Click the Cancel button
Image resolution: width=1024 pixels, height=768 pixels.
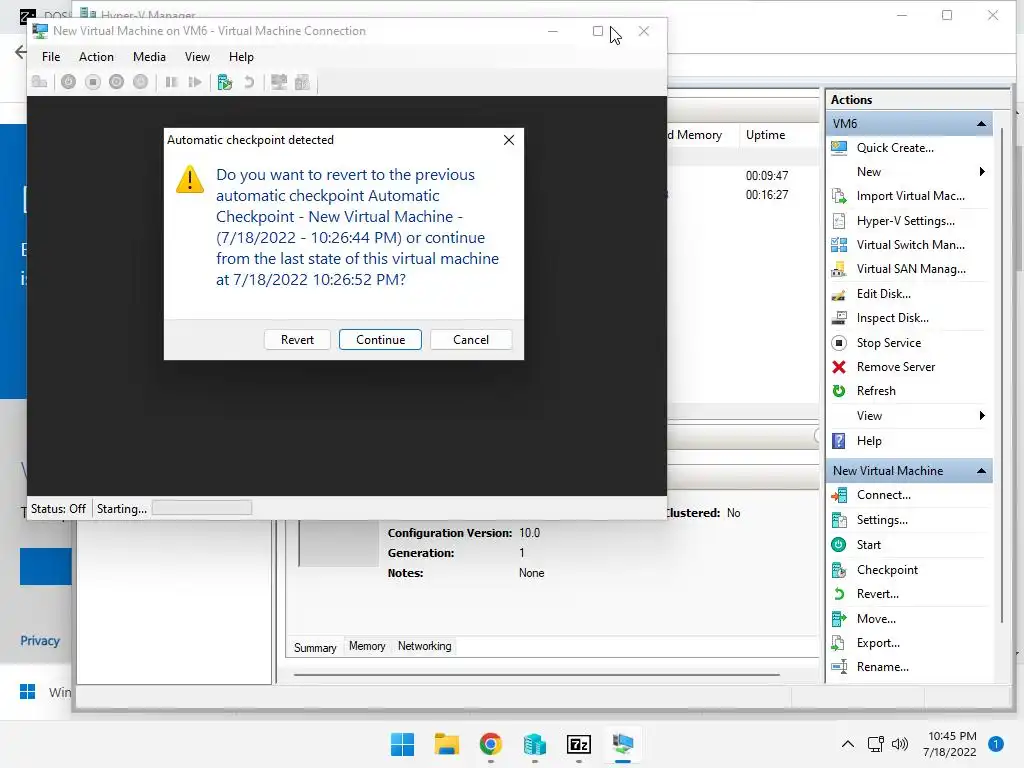(471, 340)
